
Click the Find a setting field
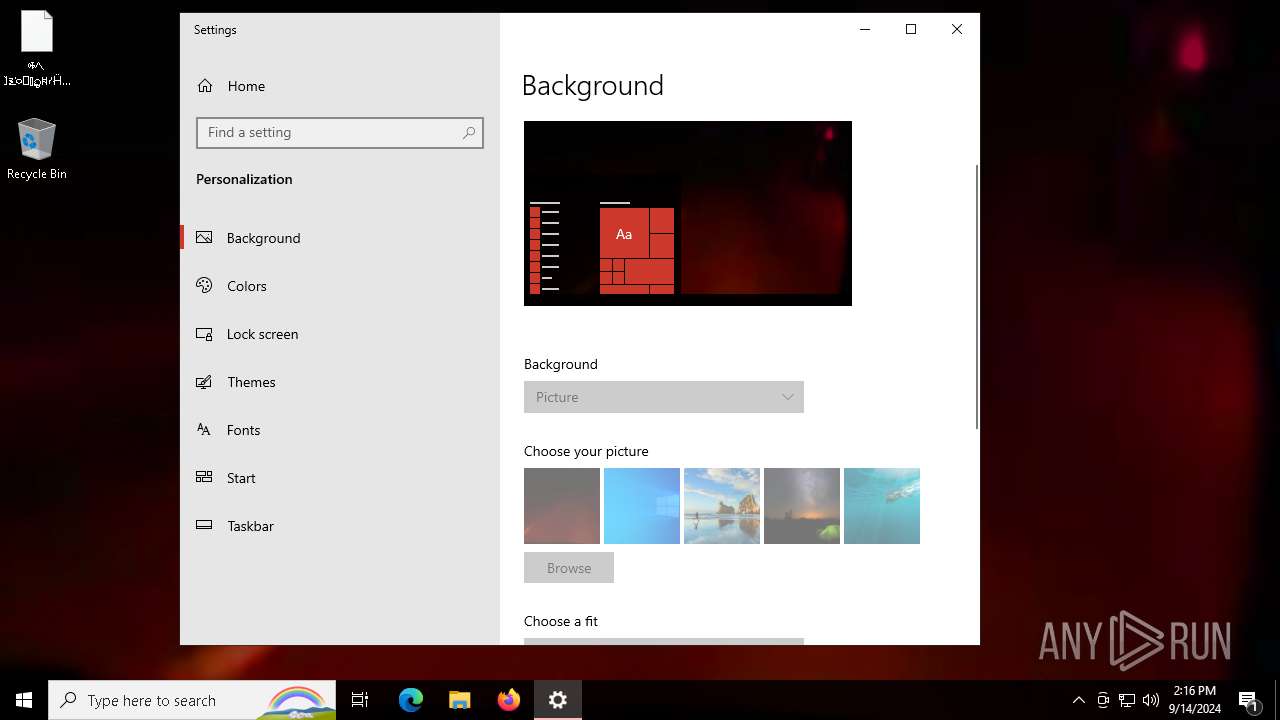coord(340,133)
